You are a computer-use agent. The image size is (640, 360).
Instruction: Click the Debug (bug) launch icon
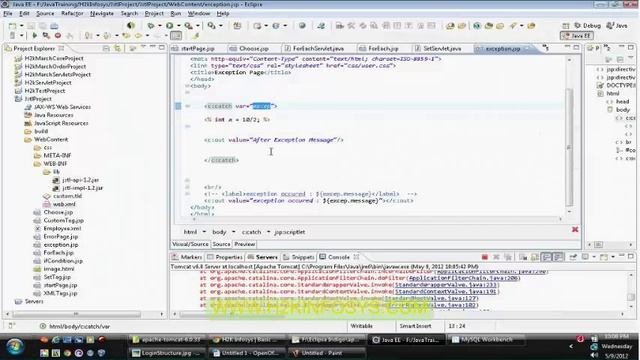pos(151,26)
